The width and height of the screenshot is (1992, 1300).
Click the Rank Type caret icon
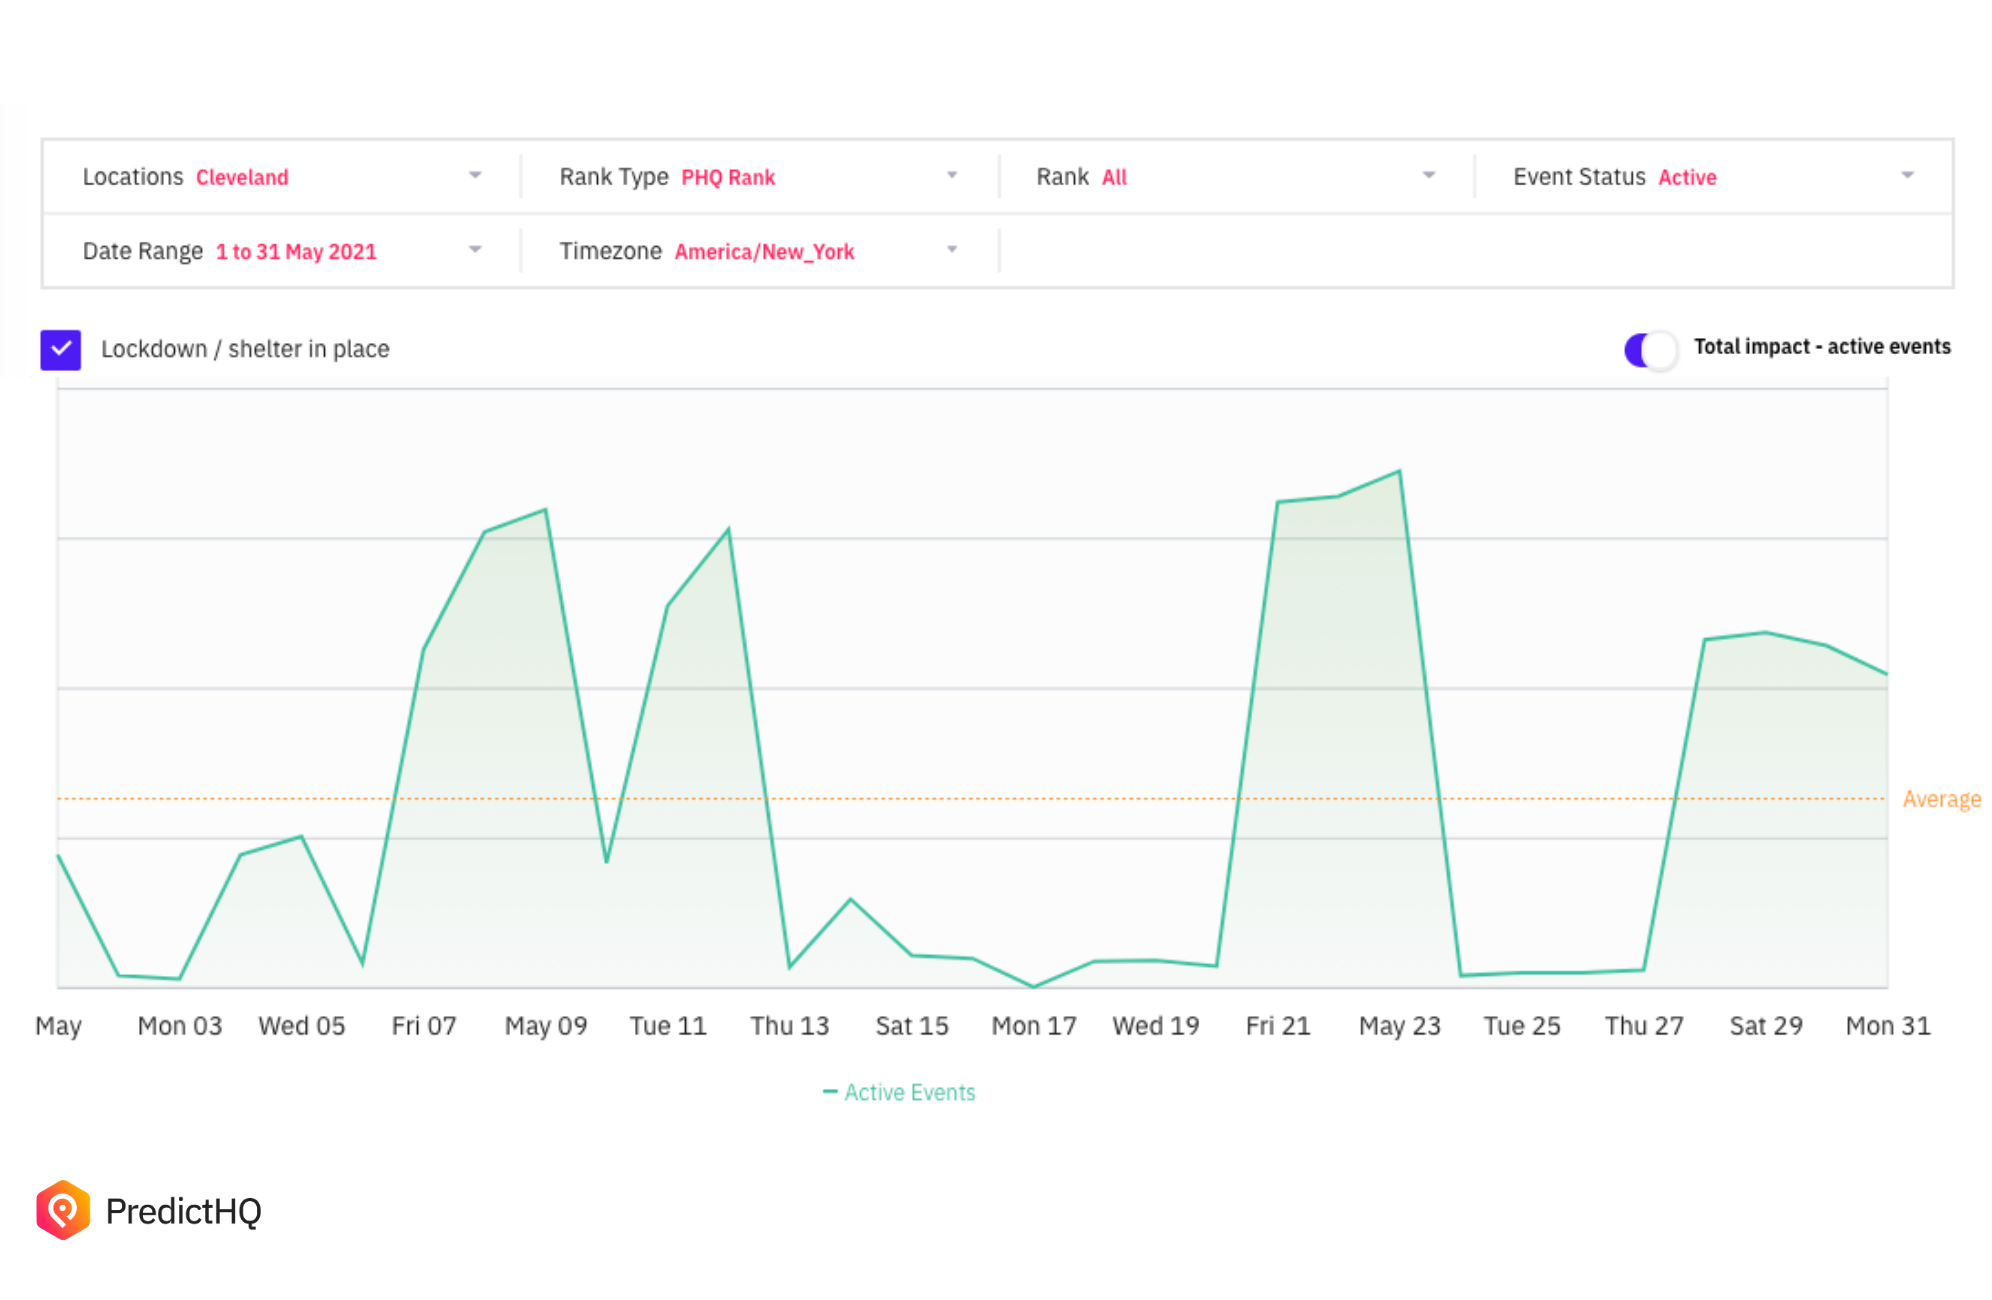coord(952,176)
